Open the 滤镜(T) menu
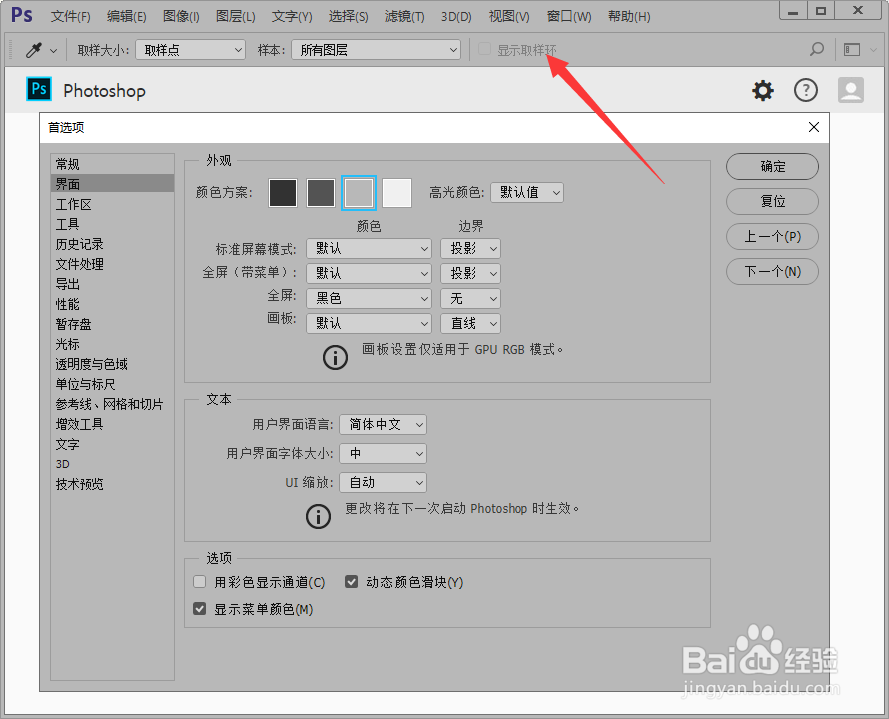This screenshot has height=719, width=889. click(404, 16)
